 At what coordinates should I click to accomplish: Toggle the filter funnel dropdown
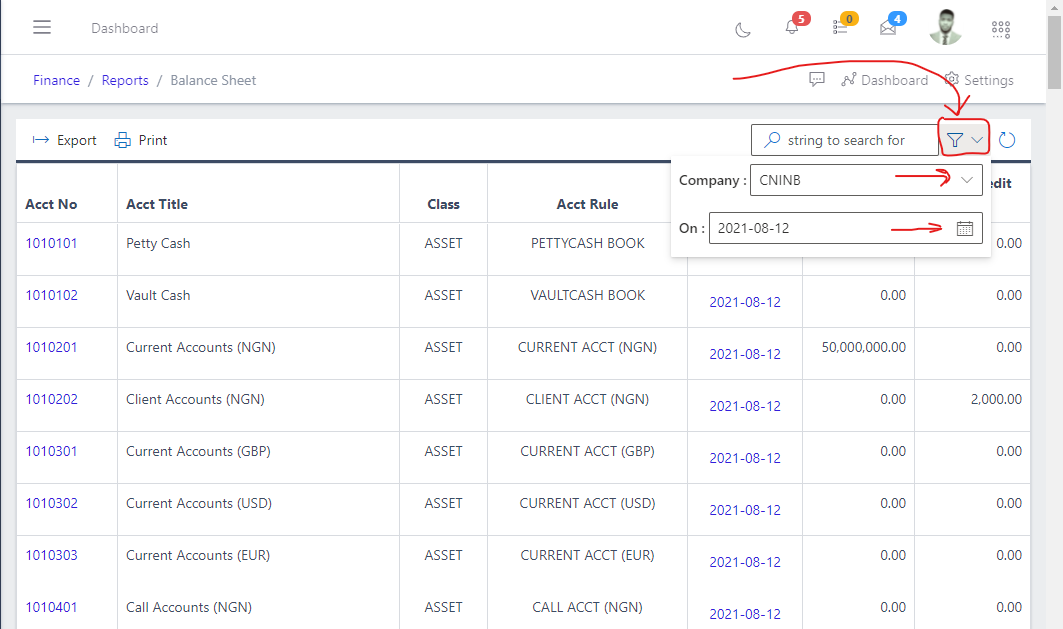click(x=964, y=140)
